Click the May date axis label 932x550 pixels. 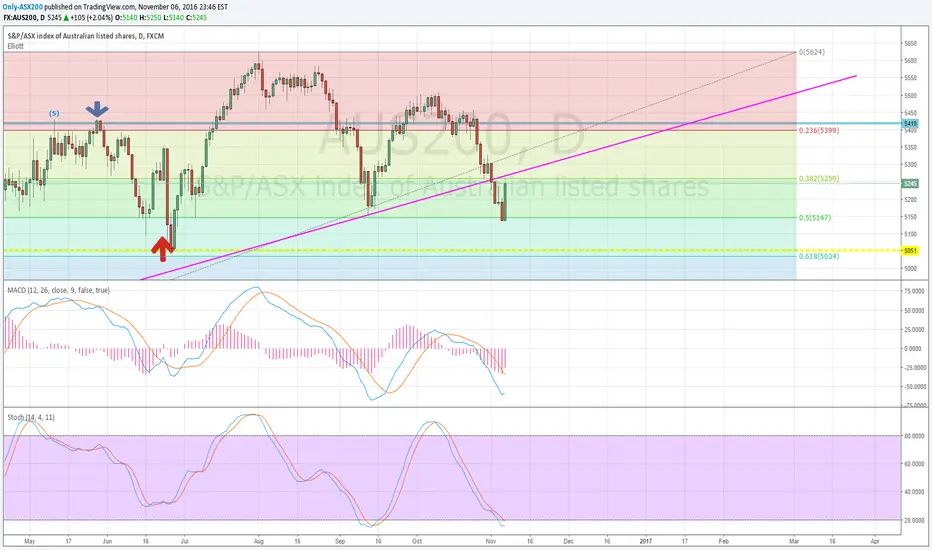(30, 541)
